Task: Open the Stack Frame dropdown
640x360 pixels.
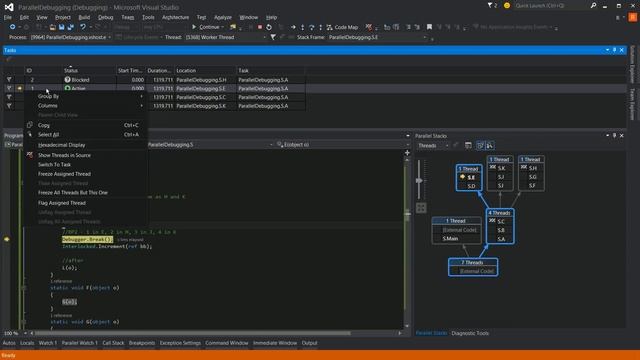Action: pos(378,37)
